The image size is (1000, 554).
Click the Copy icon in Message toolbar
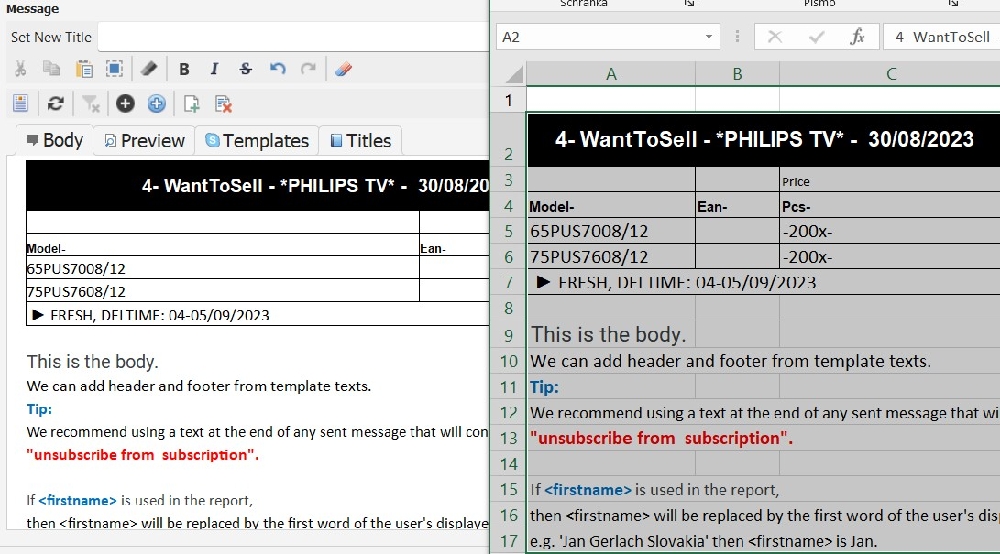tap(52, 69)
